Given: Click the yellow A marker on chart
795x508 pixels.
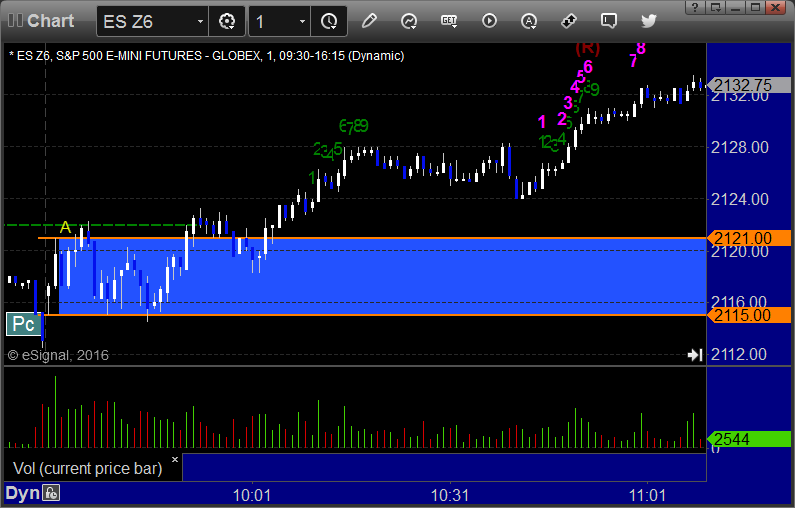Looking at the screenshot, I should [x=65, y=227].
